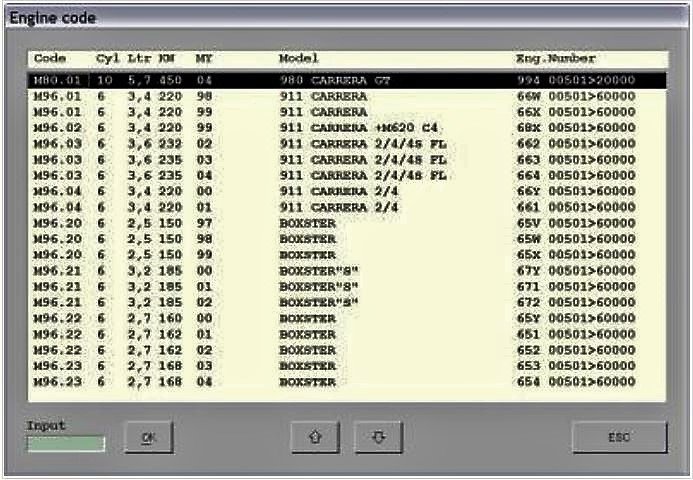Click the Model column header
This screenshot has width=693, height=480.
(x=299, y=58)
